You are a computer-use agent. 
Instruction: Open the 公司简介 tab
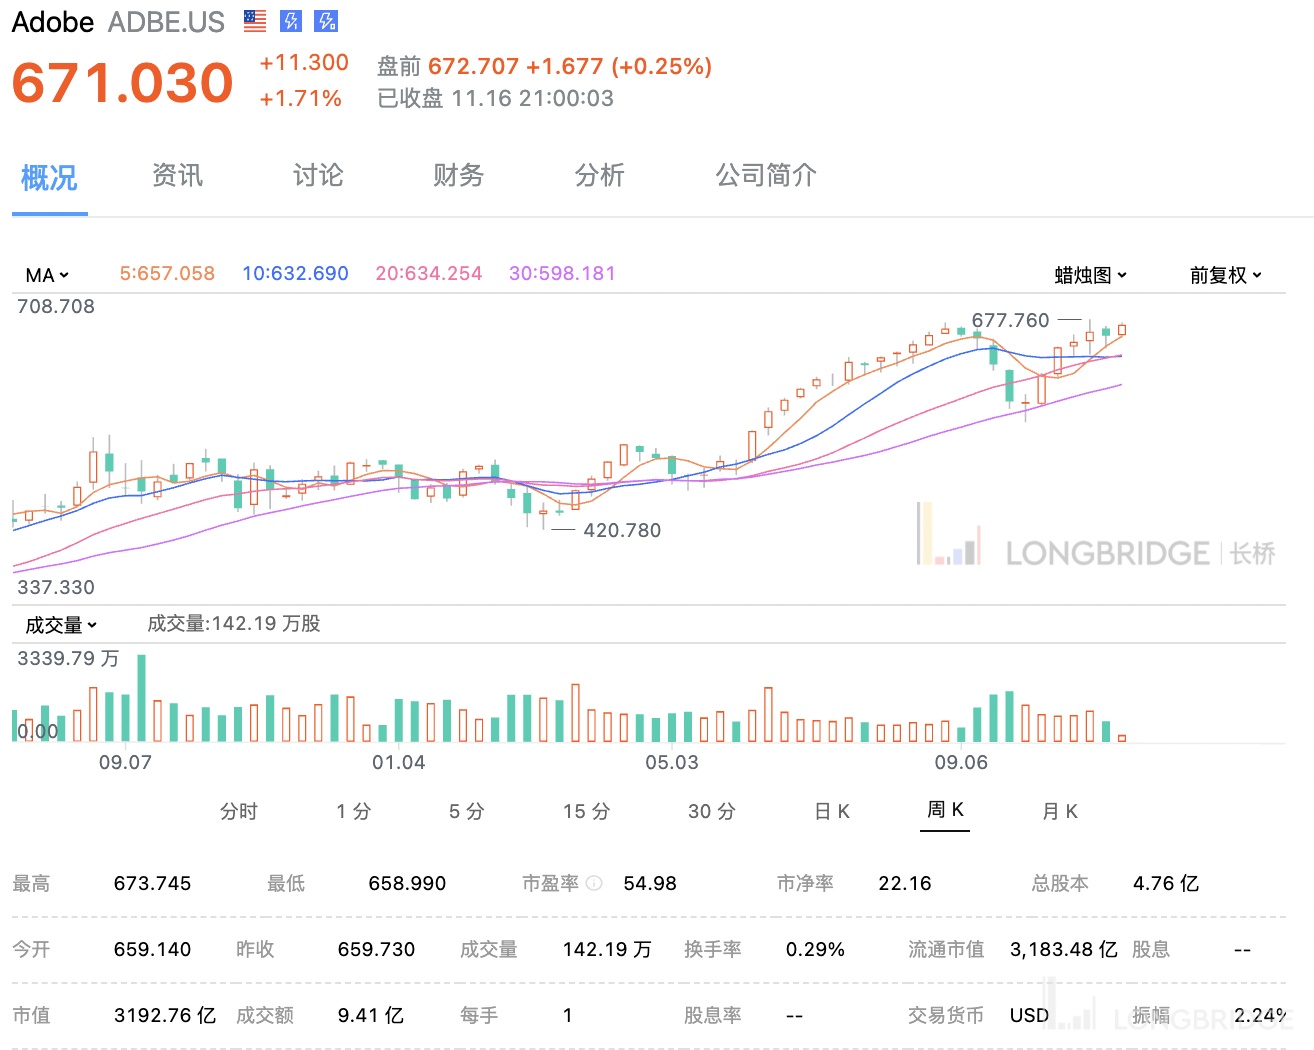(766, 176)
